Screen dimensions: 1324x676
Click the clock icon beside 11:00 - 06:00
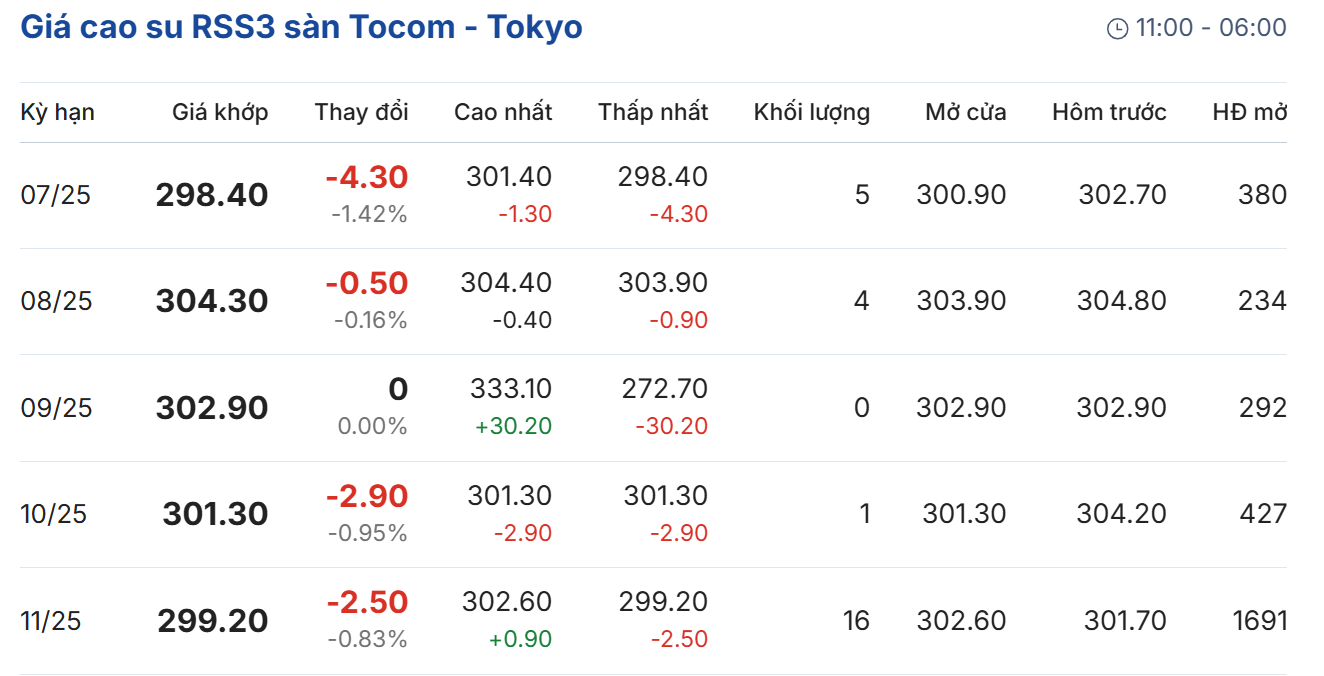(1117, 29)
